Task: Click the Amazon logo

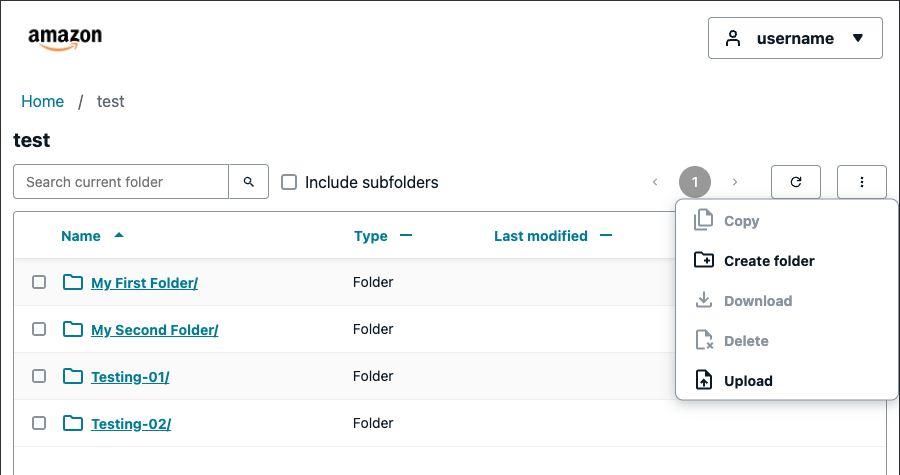Action: click(65, 39)
